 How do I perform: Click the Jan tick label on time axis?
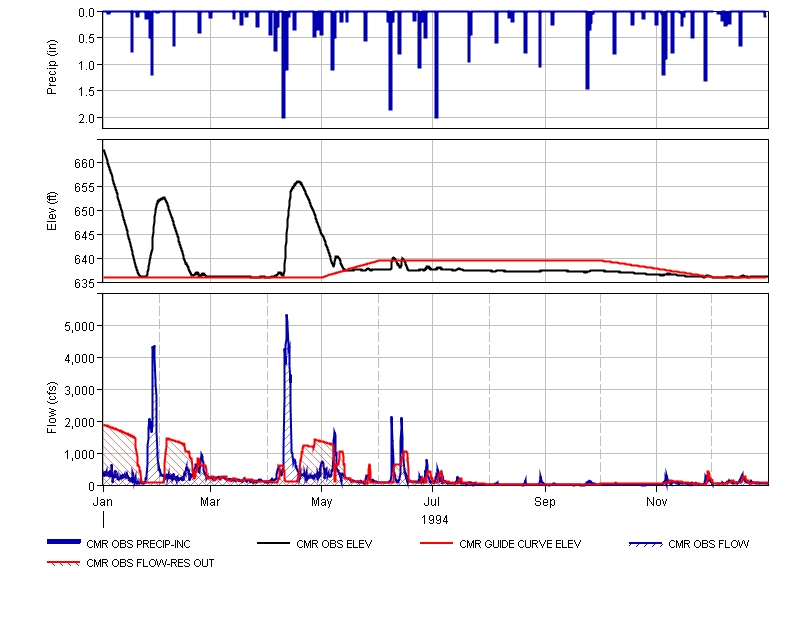point(103,500)
